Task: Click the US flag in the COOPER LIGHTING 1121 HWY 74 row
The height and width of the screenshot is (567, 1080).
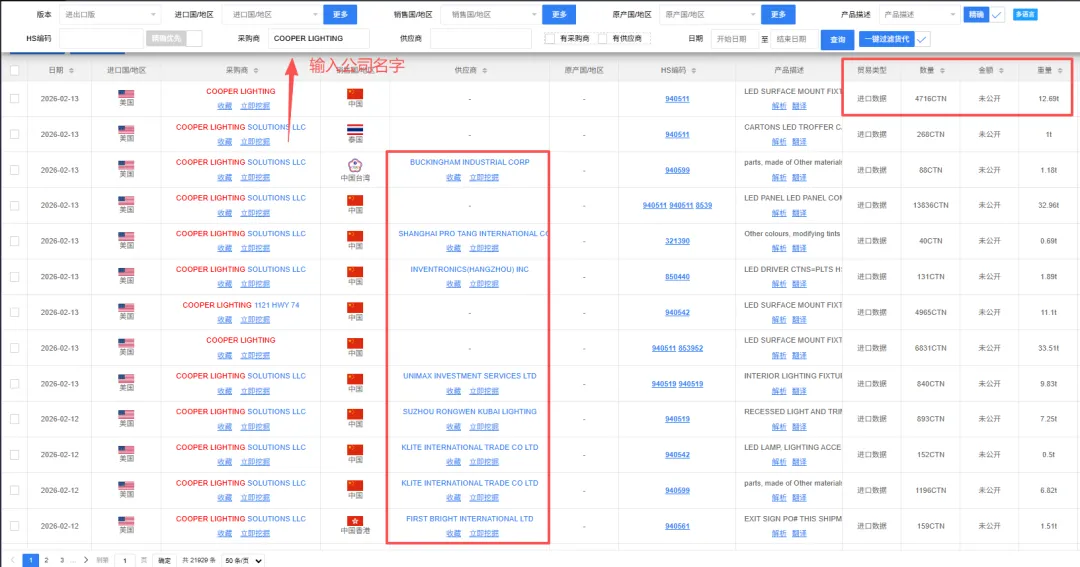Action: [126, 307]
